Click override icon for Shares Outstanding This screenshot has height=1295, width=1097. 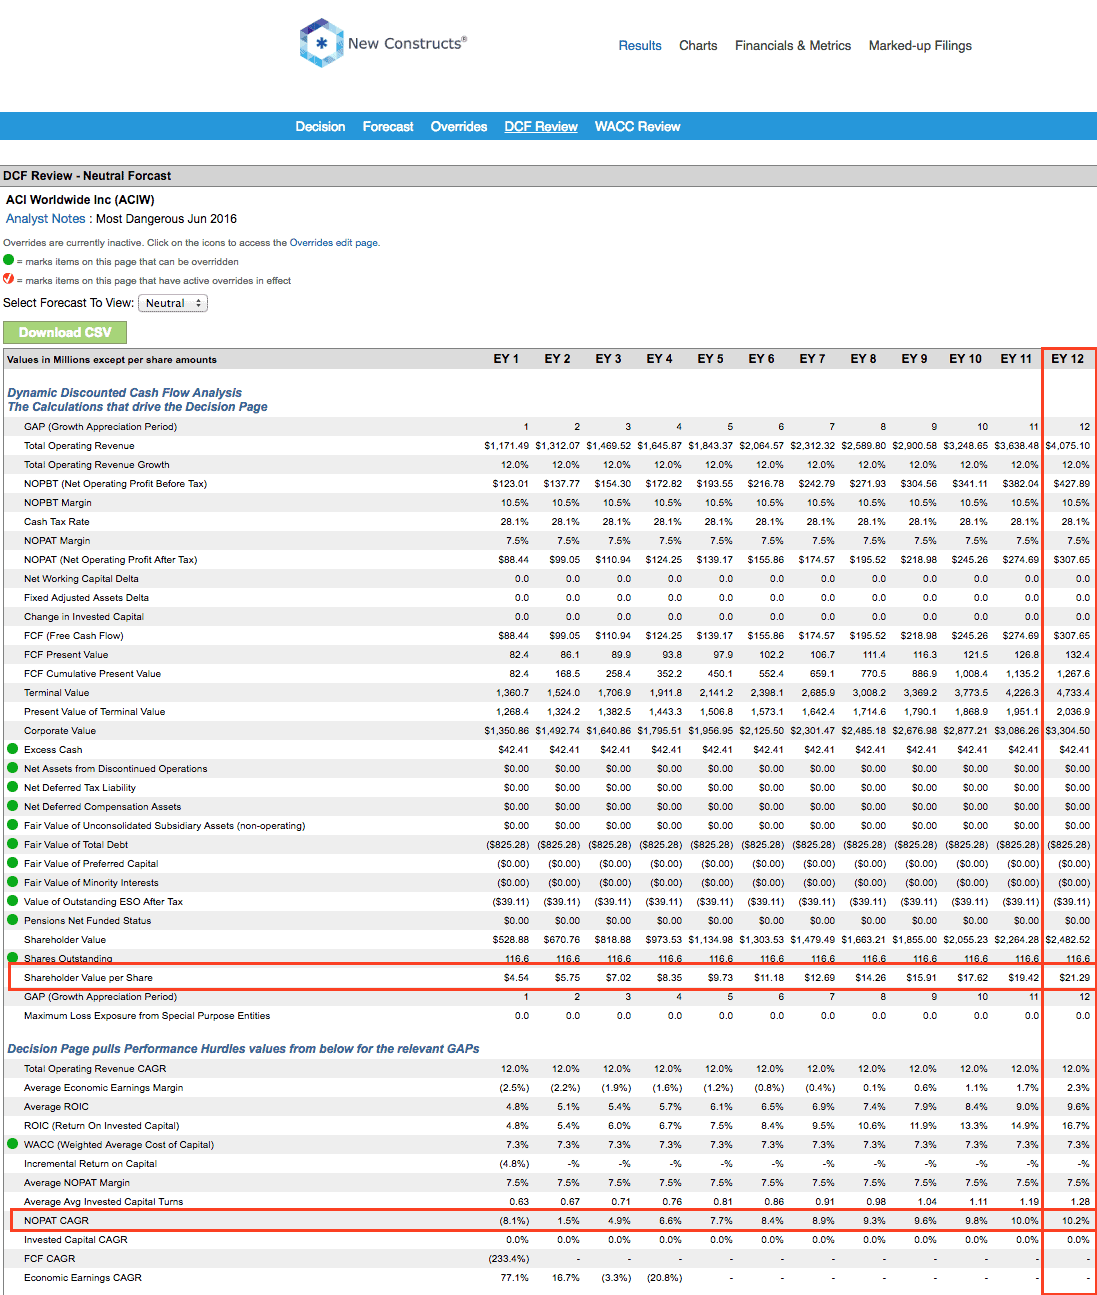(13, 958)
